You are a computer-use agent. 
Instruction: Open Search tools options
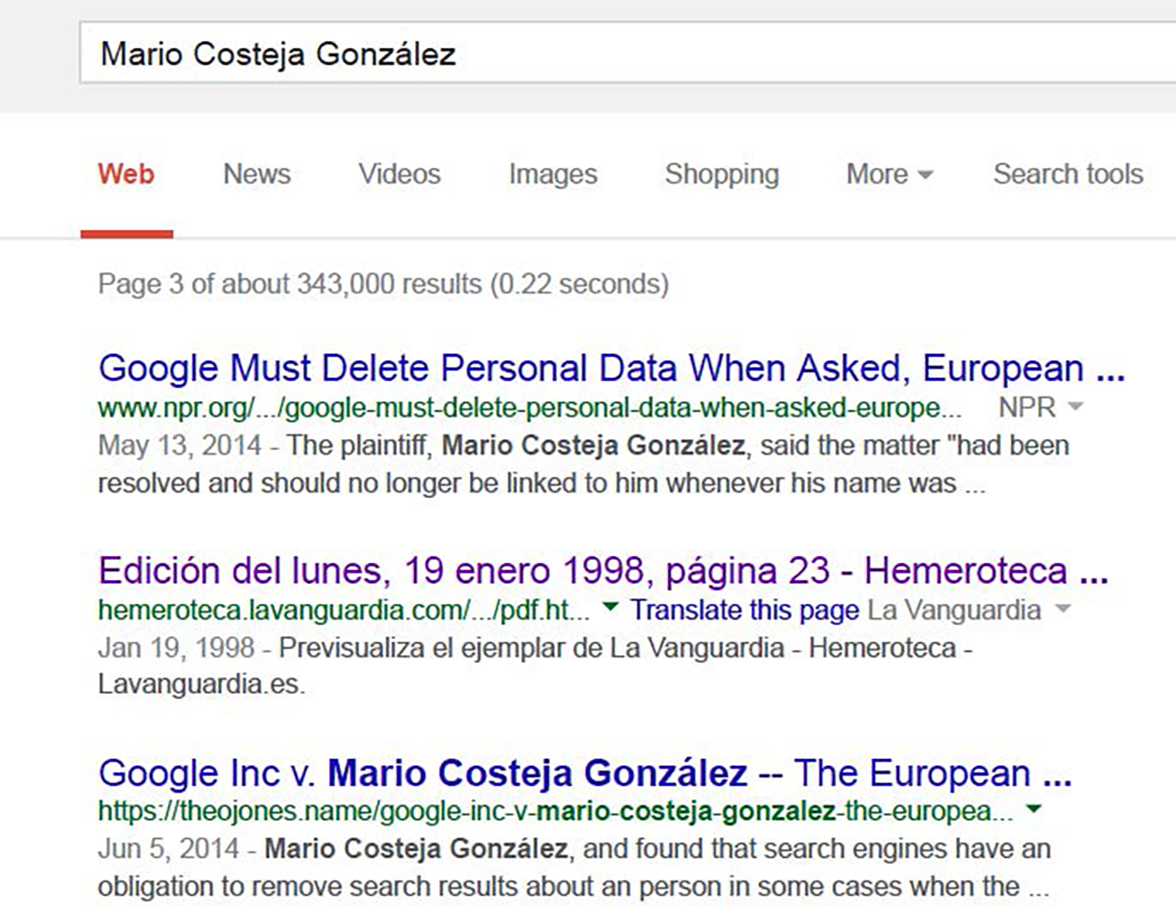pos(1068,174)
